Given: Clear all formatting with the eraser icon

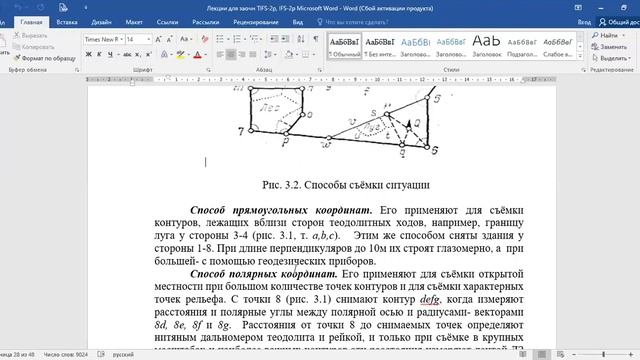Looking at the screenshot, I should (x=204, y=39).
